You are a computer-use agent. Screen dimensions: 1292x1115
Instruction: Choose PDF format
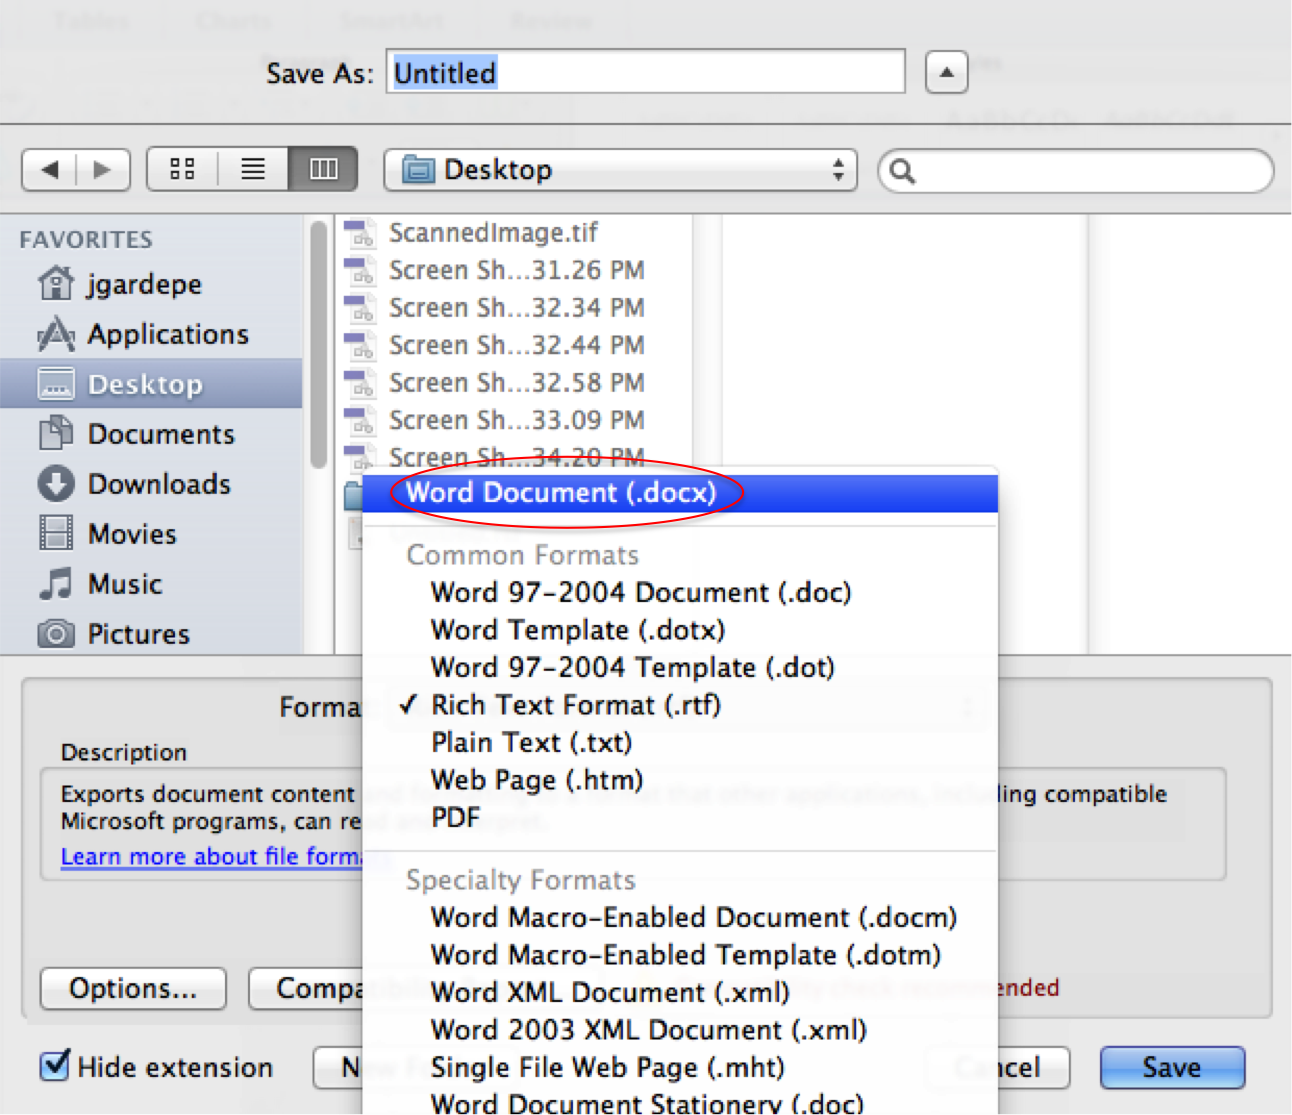[680, 818]
